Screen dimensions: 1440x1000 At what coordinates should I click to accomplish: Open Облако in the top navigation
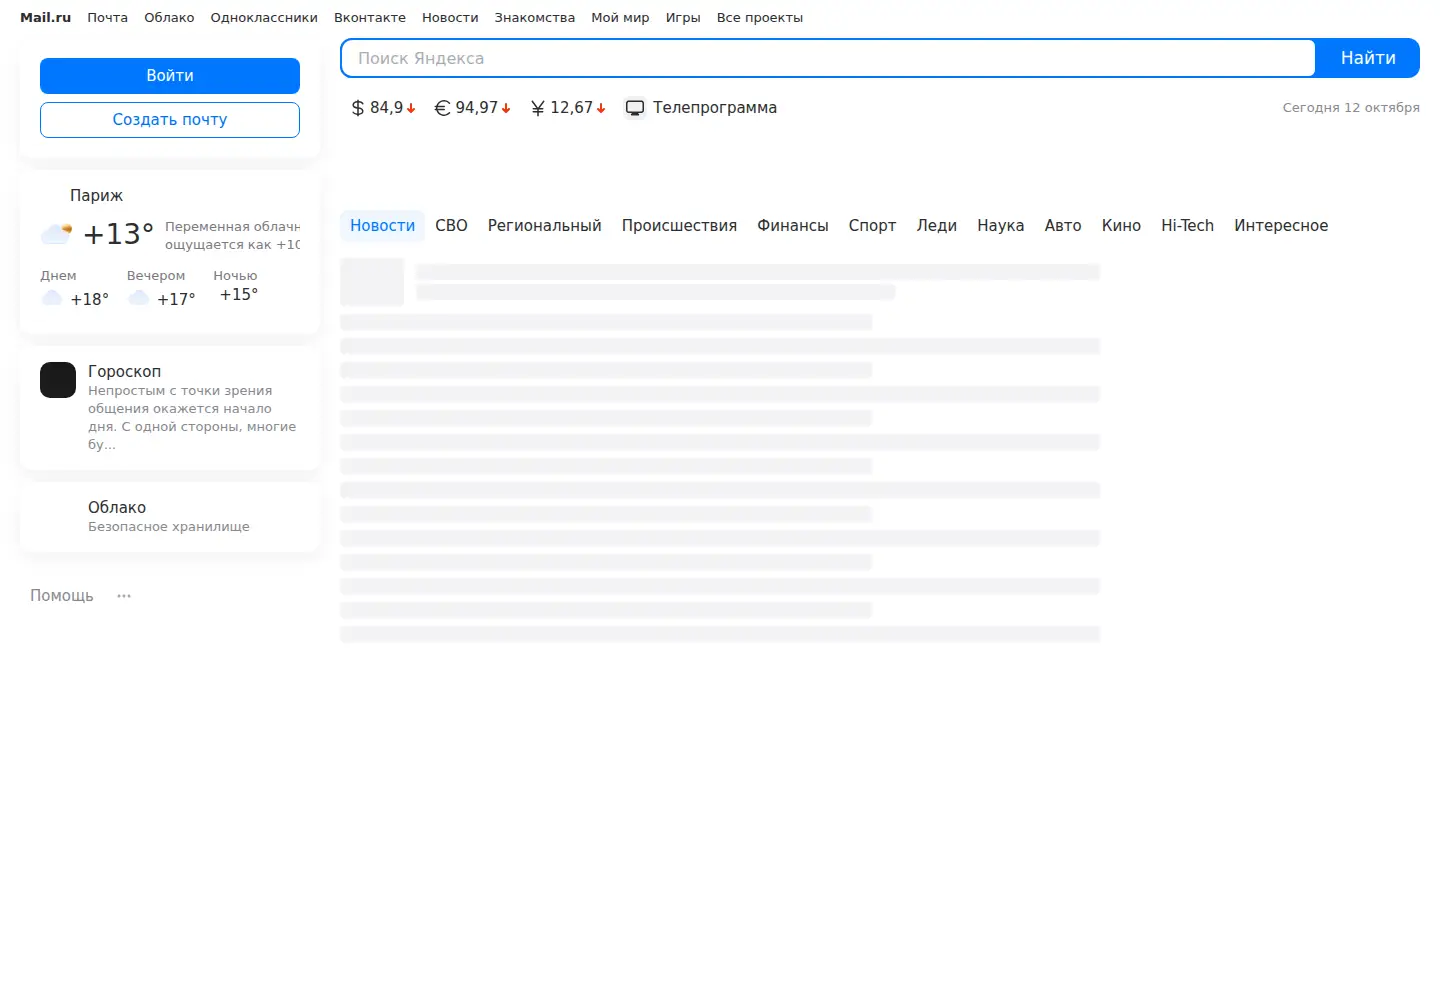click(x=169, y=18)
